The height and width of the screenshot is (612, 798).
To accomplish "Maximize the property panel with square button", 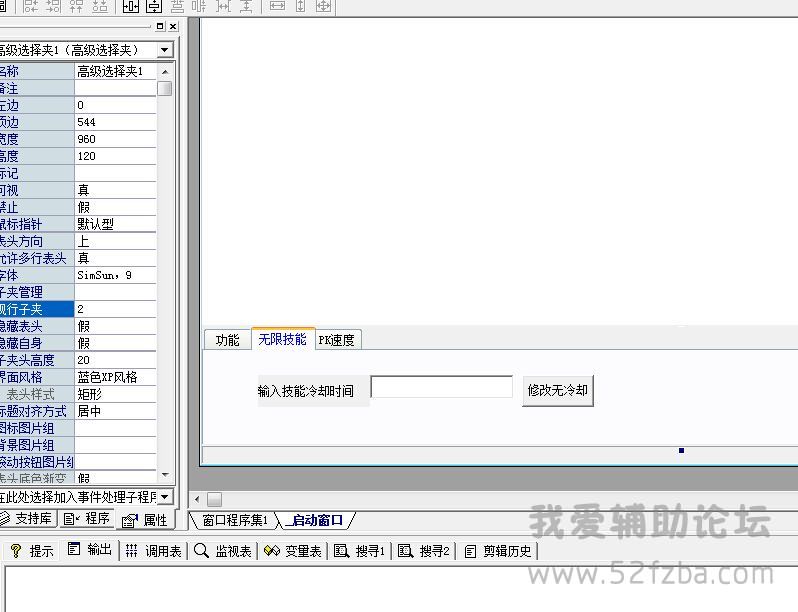I will tap(160, 26).
